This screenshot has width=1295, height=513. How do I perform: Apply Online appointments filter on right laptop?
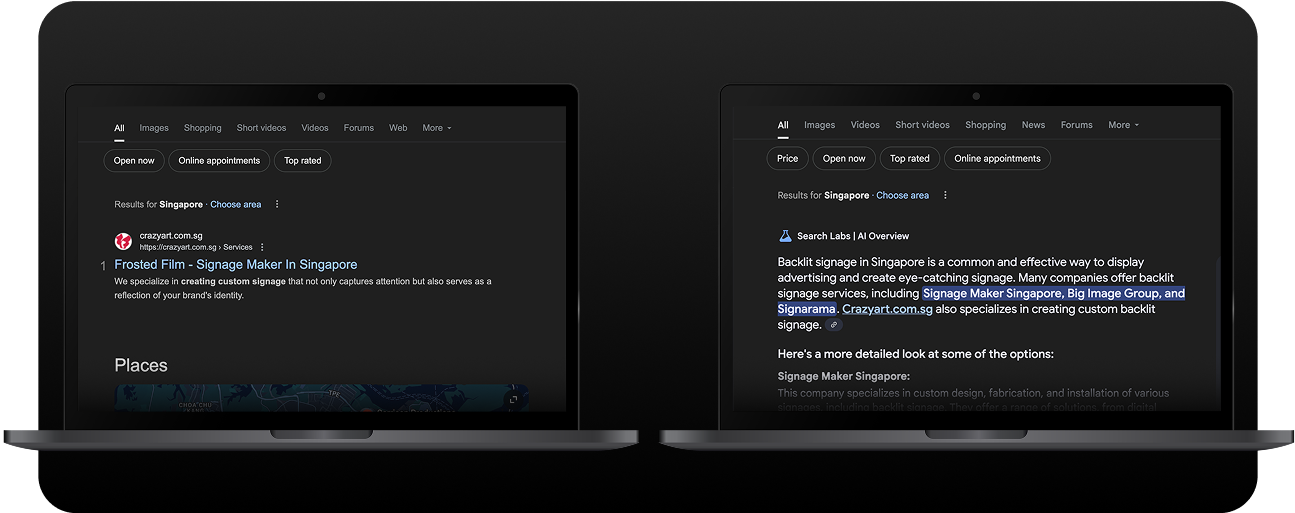point(997,158)
